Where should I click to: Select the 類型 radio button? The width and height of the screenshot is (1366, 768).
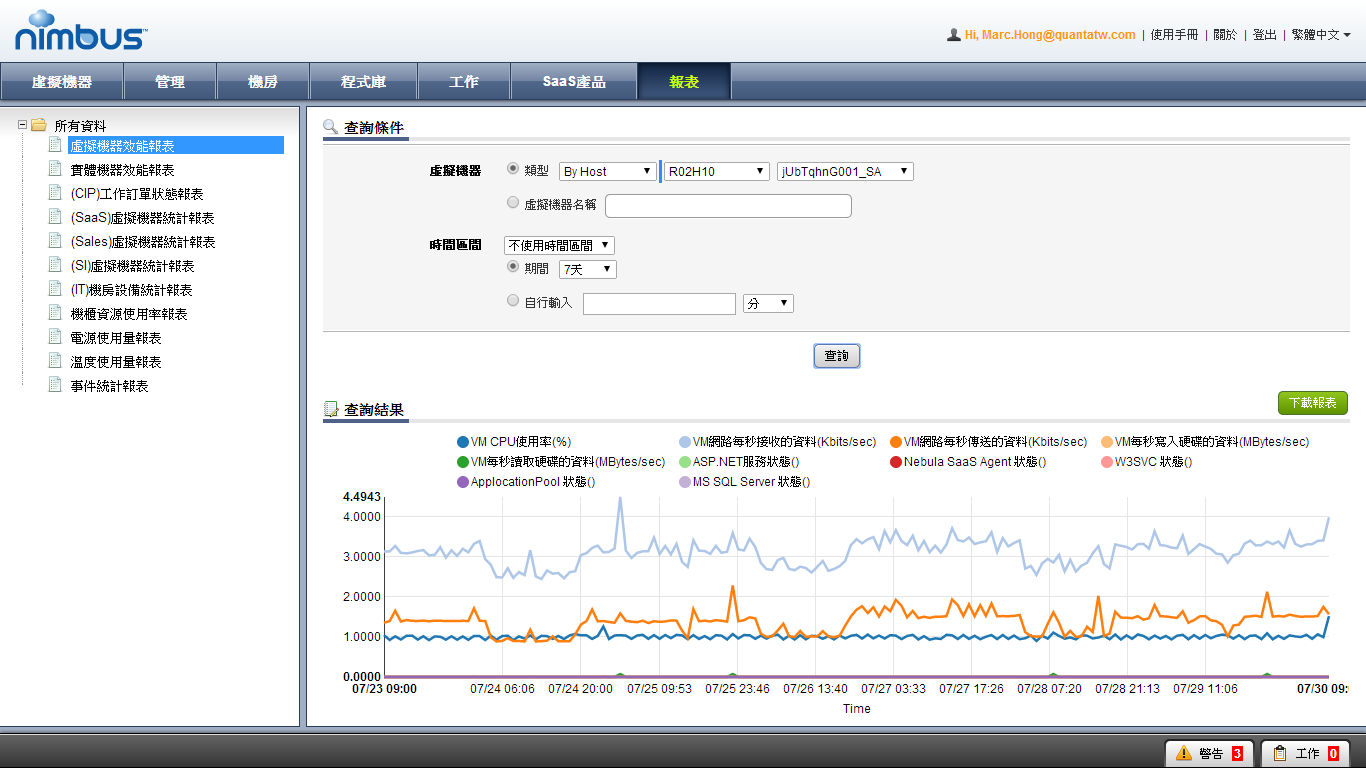coord(514,170)
